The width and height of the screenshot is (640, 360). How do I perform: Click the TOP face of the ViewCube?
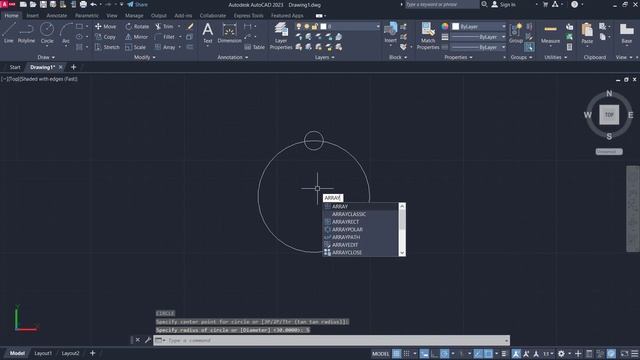609,115
